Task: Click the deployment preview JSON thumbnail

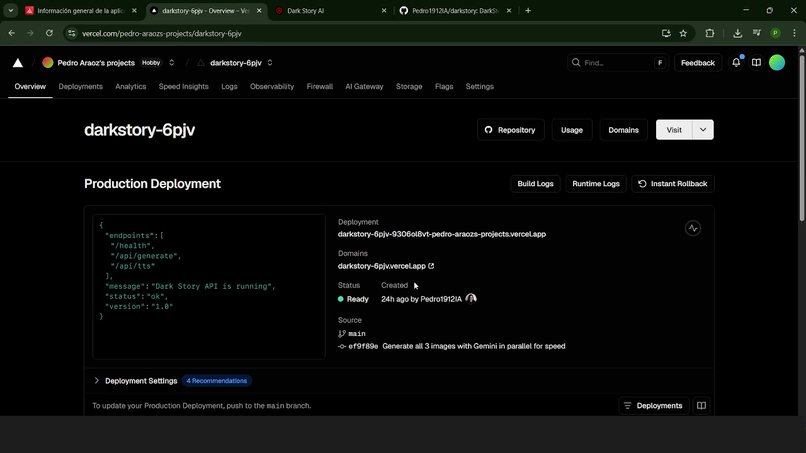Action: click(209, 286)
